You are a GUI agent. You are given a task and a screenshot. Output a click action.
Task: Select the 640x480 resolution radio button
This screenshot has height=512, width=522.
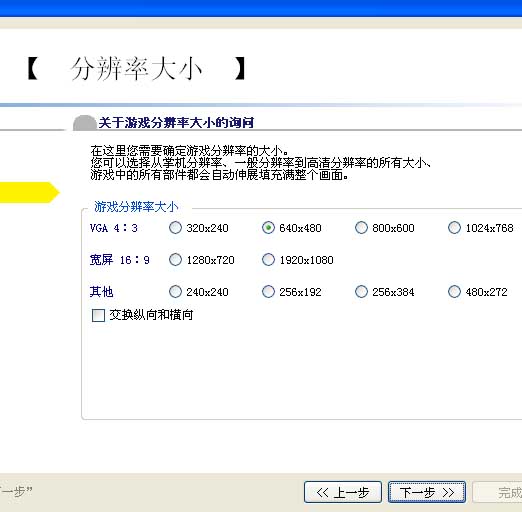click(x=268, y=228)
